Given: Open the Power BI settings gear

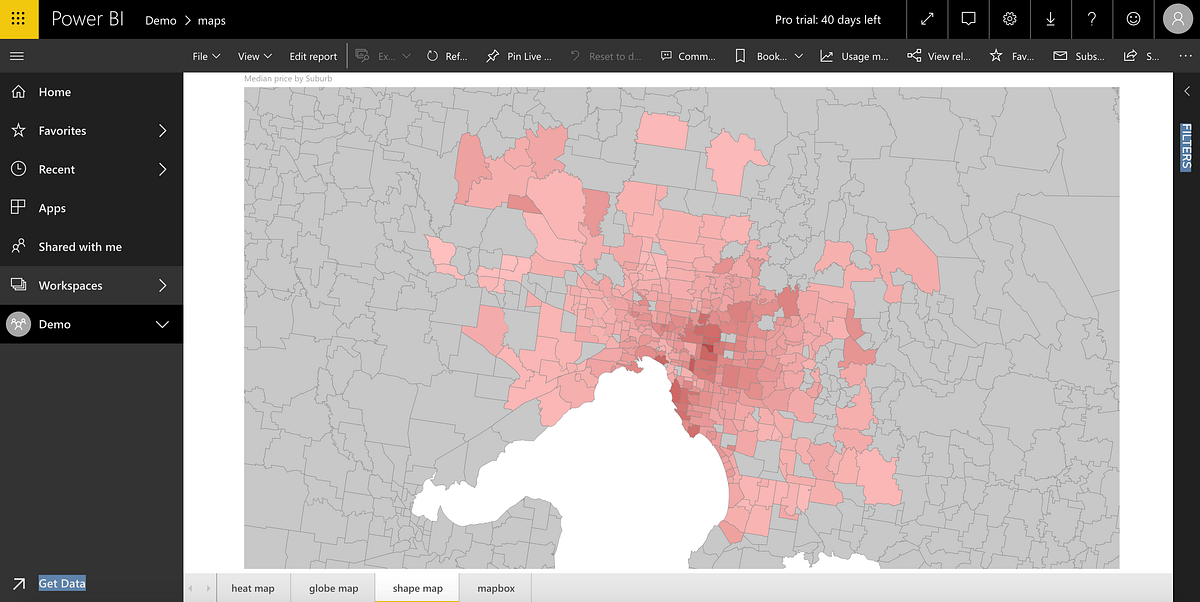Looking at the screenshot, I should pos(1009,19).
